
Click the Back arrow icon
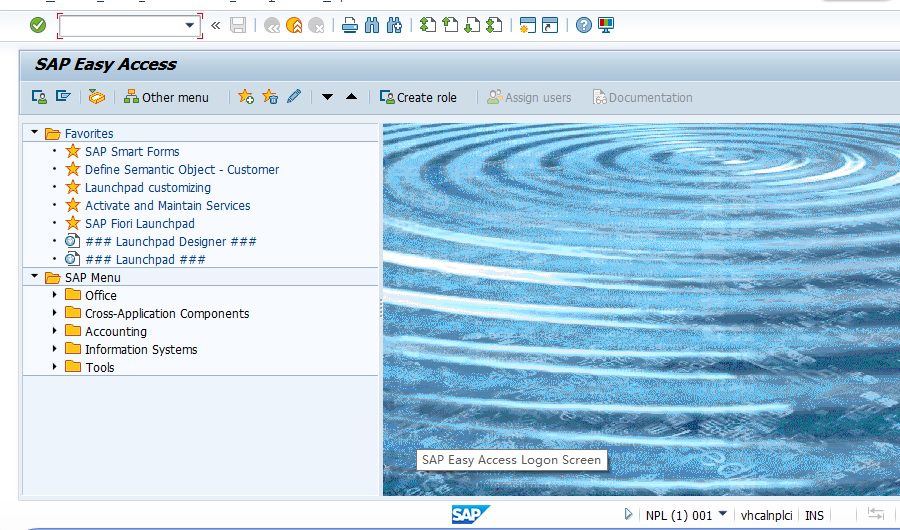(x=271, y=25)
